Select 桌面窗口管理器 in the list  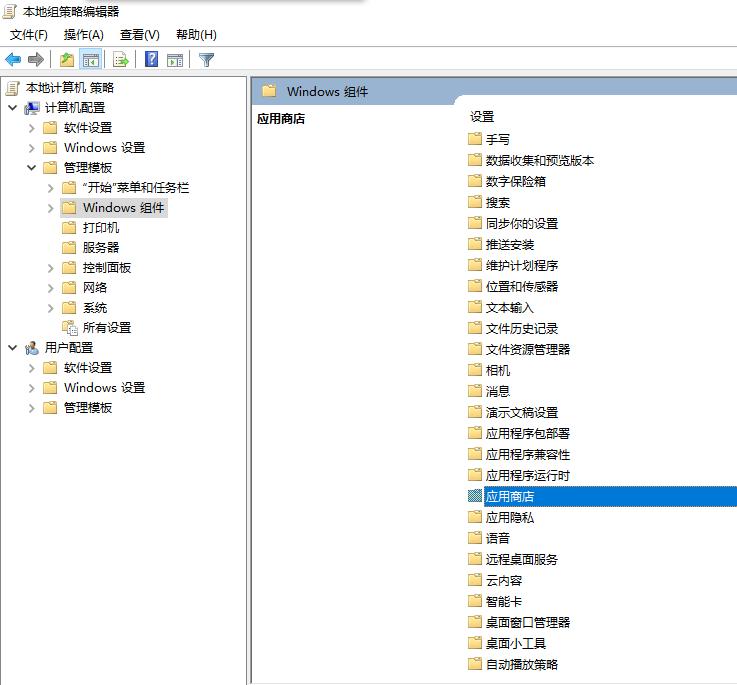(528, 622)
